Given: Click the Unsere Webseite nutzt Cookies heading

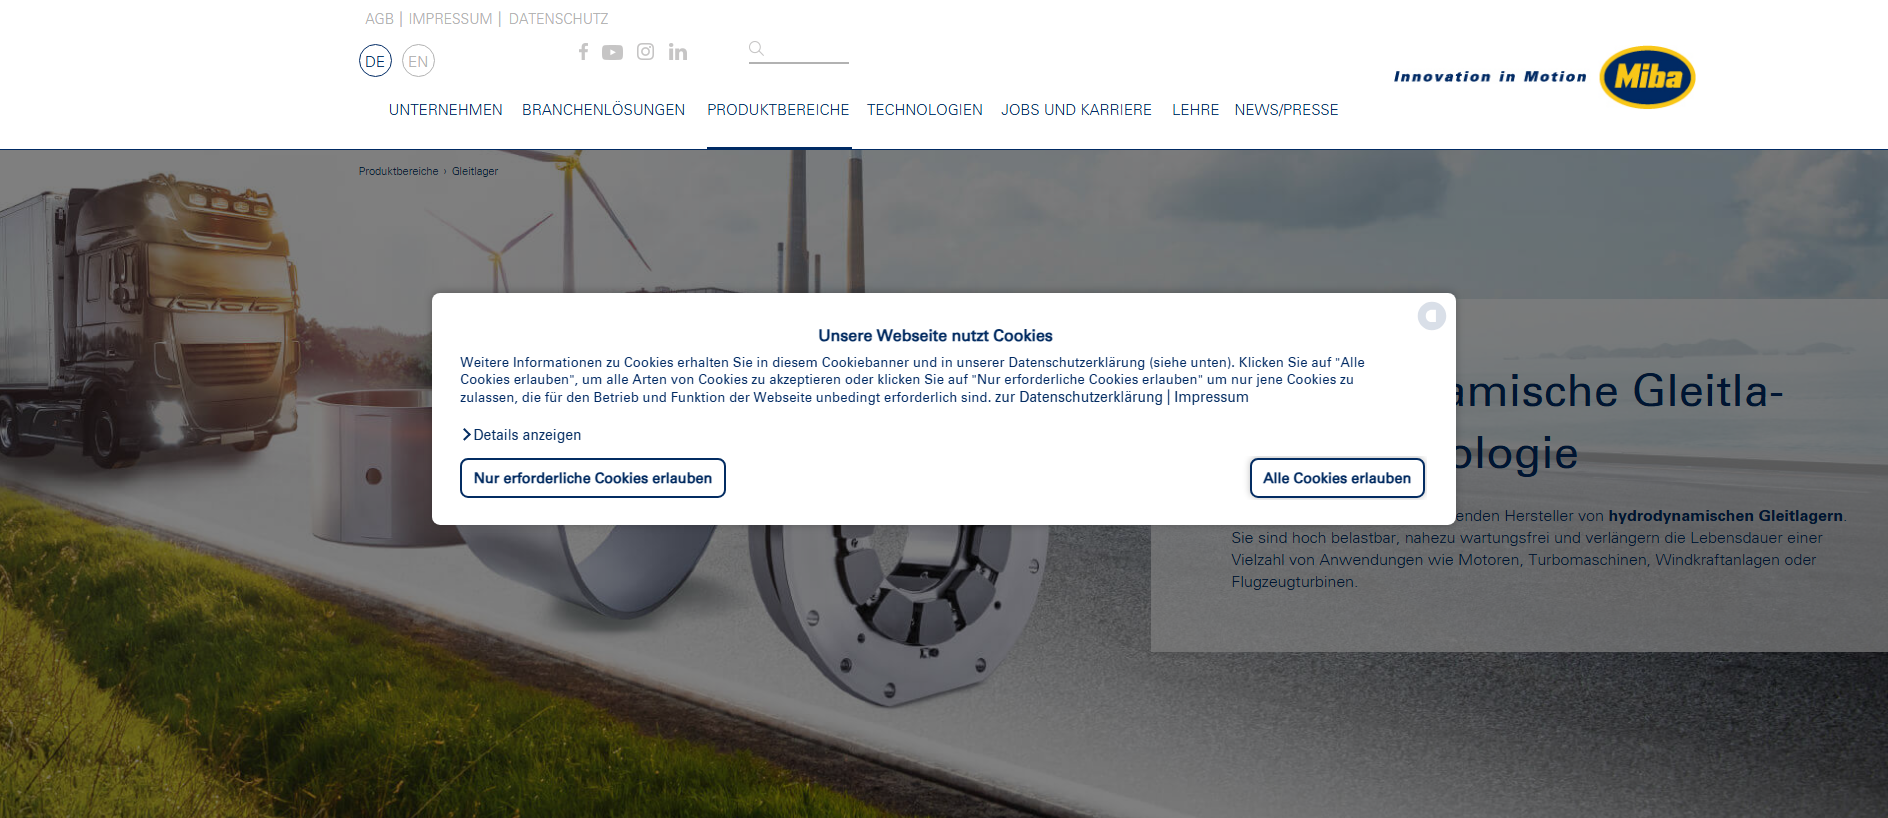Looking at the screenshot, I should tap(935, 336).
